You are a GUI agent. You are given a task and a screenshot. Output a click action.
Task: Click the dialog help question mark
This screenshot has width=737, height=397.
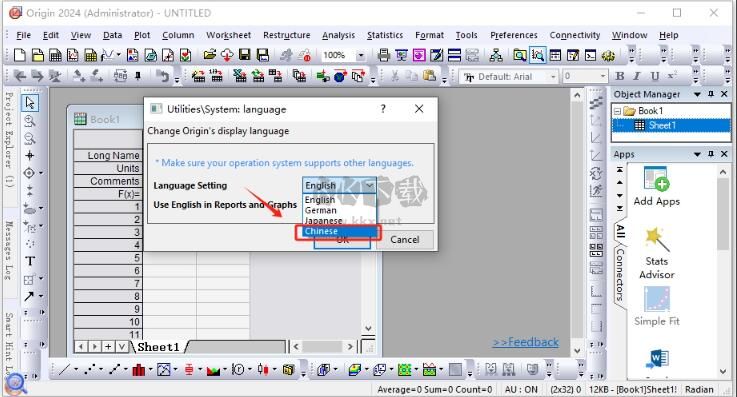pyautogui.click(x=383, y=109)
